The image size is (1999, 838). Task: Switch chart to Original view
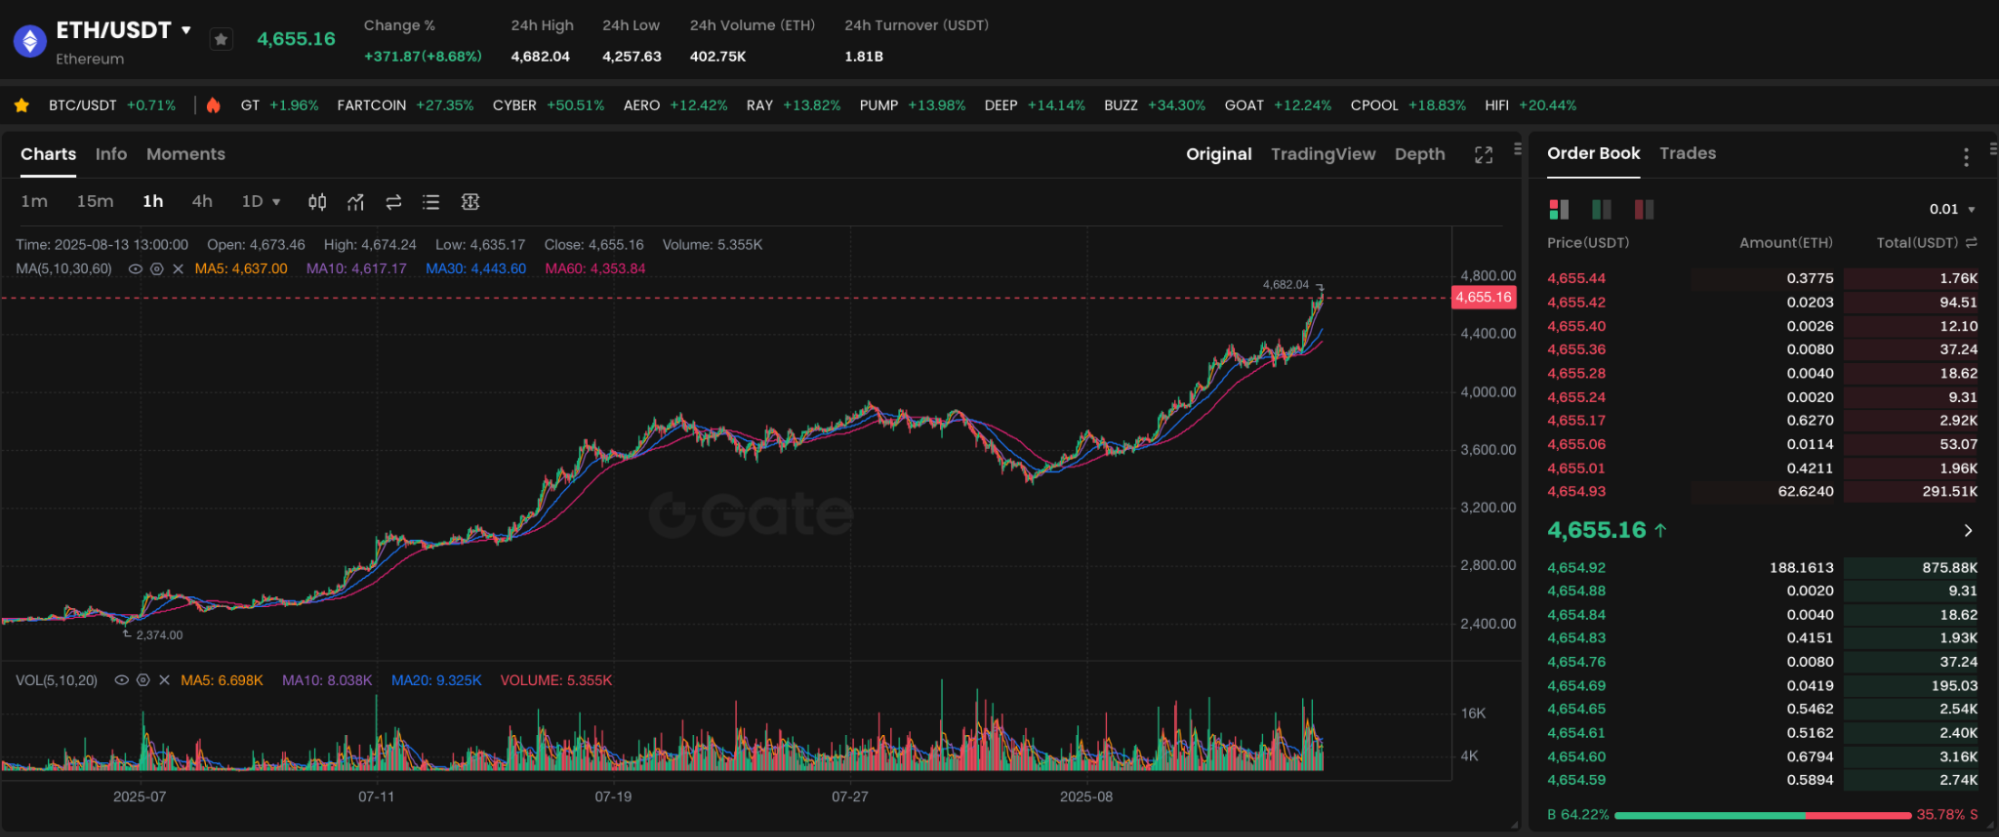click(x=1218, y=154)
